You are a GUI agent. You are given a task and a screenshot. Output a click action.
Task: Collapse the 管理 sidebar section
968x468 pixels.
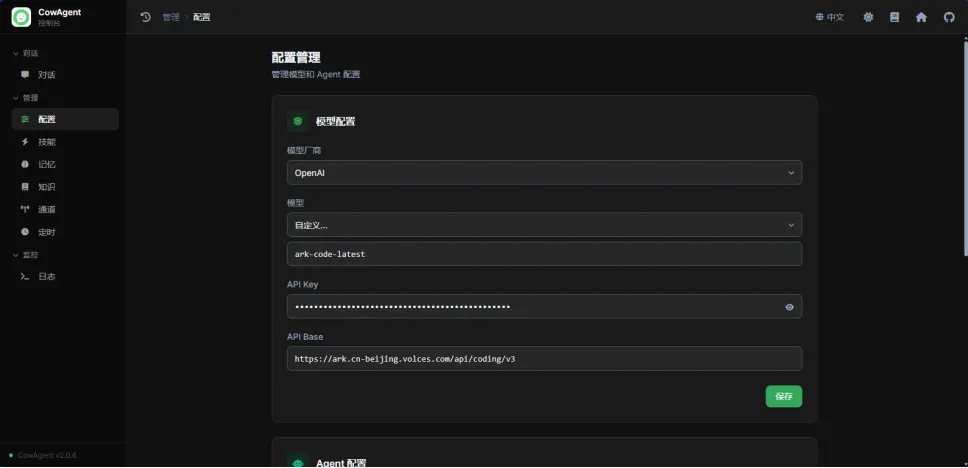25,98
